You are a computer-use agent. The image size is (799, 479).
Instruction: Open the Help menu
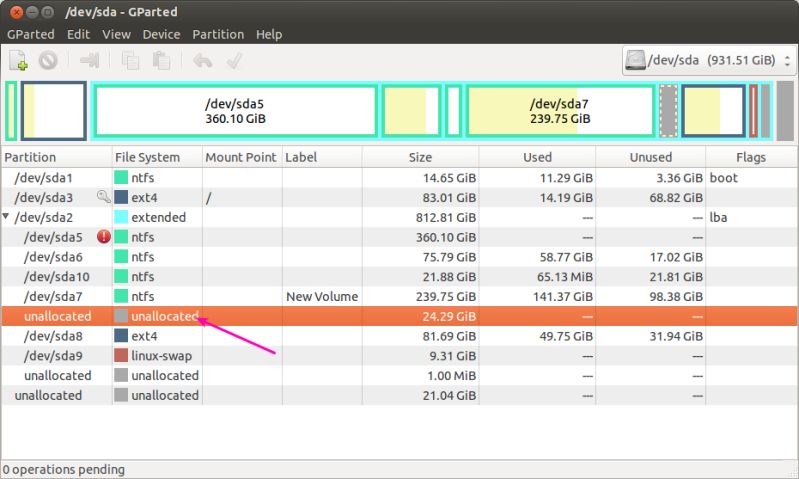point(269,34)
